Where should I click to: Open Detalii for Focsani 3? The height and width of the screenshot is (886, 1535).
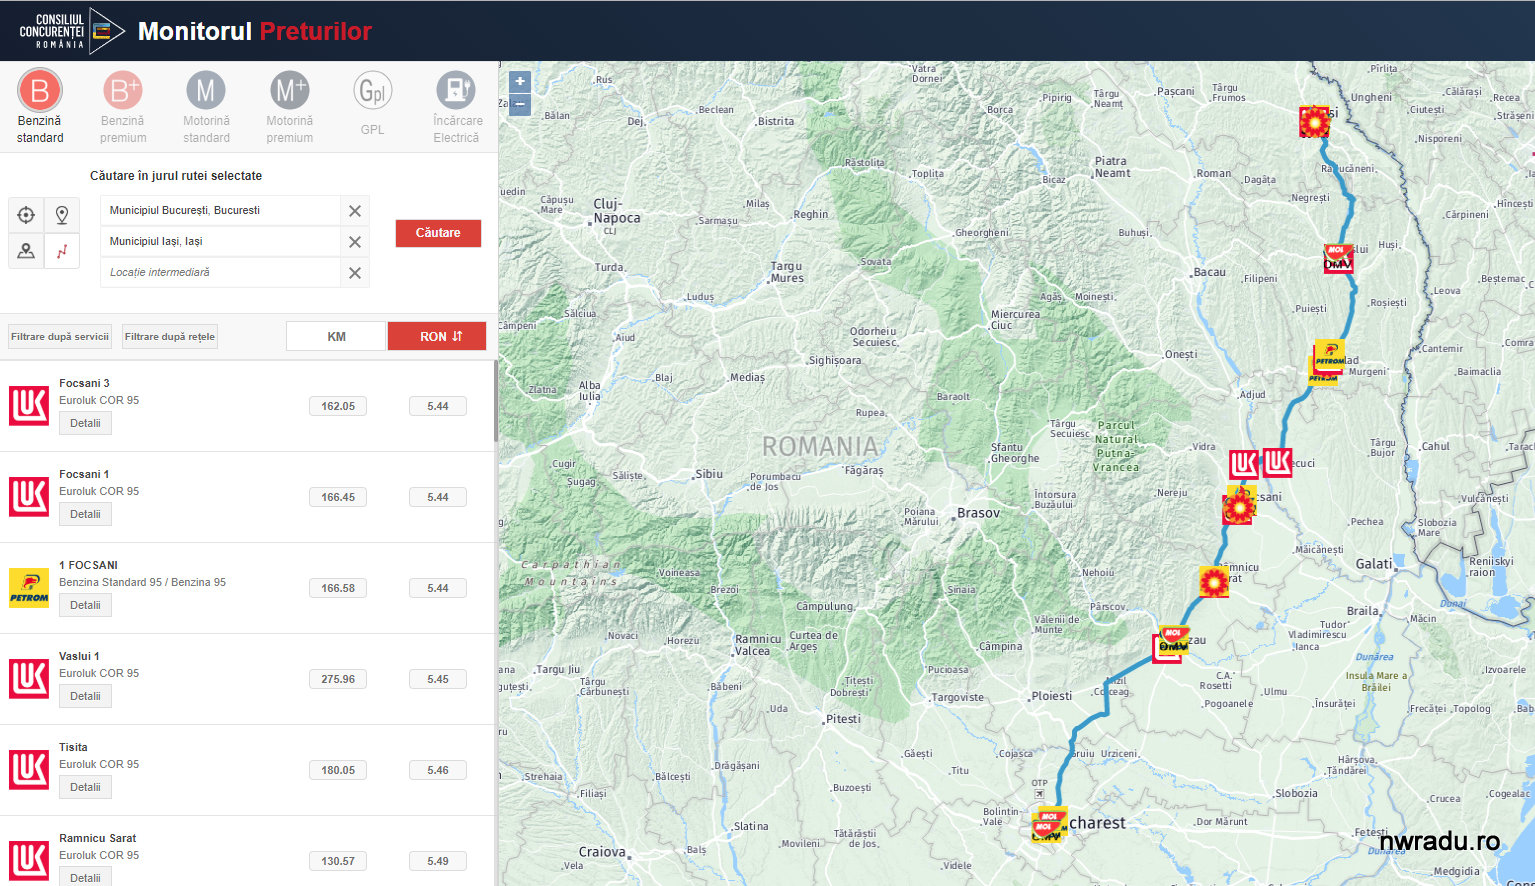click(x=85, y=423)
